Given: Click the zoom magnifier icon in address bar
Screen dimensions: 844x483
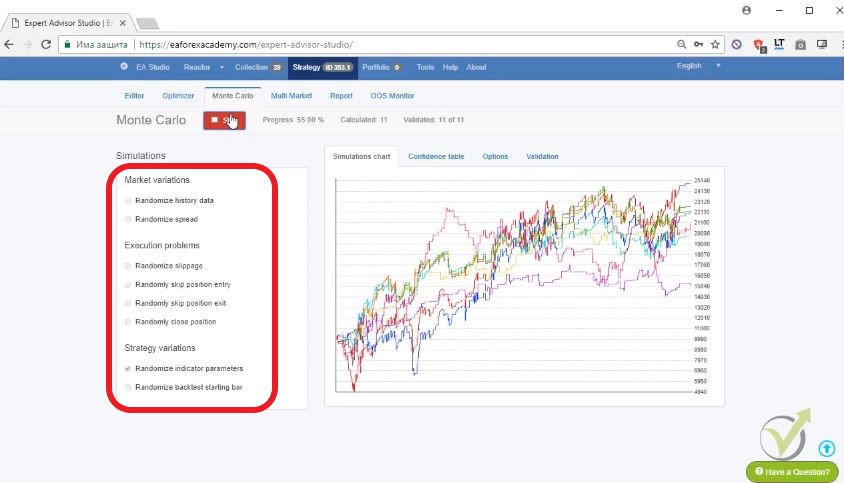Looking at the screenshot, I should (x=681, y=44).
